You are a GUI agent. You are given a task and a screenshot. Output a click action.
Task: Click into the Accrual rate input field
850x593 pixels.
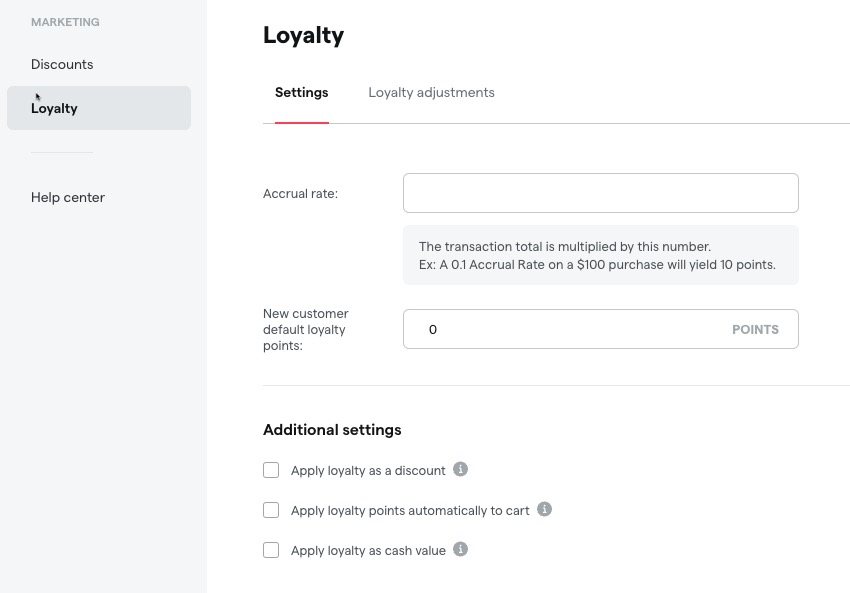coord(601,193)
